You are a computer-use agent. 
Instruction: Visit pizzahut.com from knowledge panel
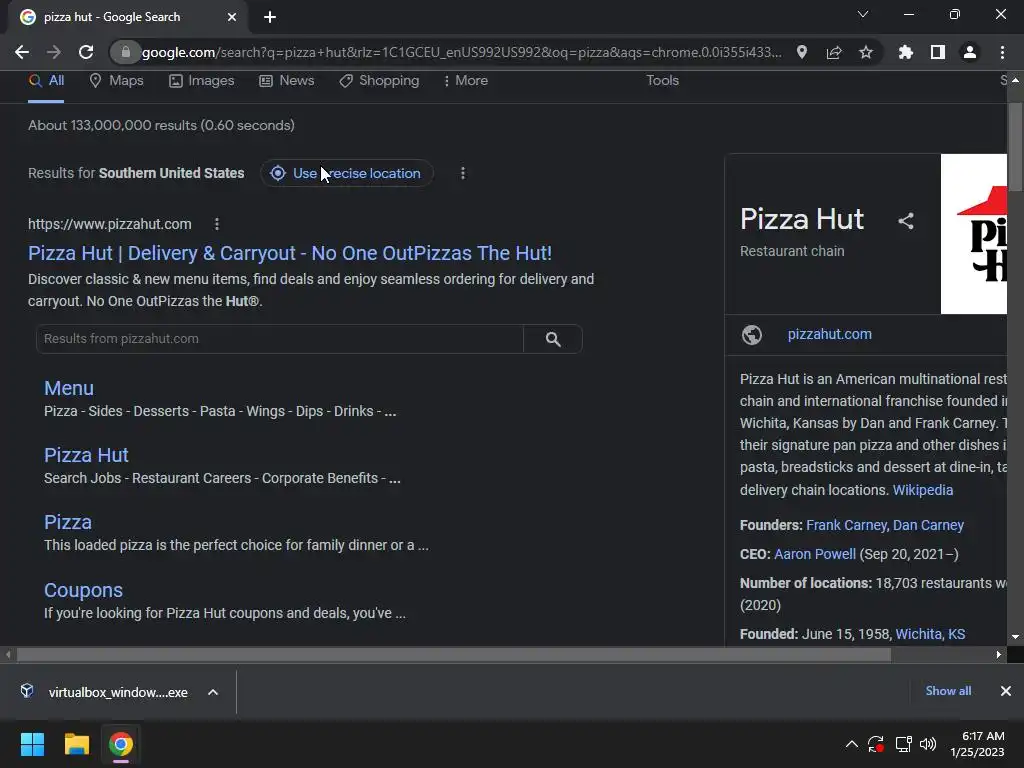pos(829,334)
